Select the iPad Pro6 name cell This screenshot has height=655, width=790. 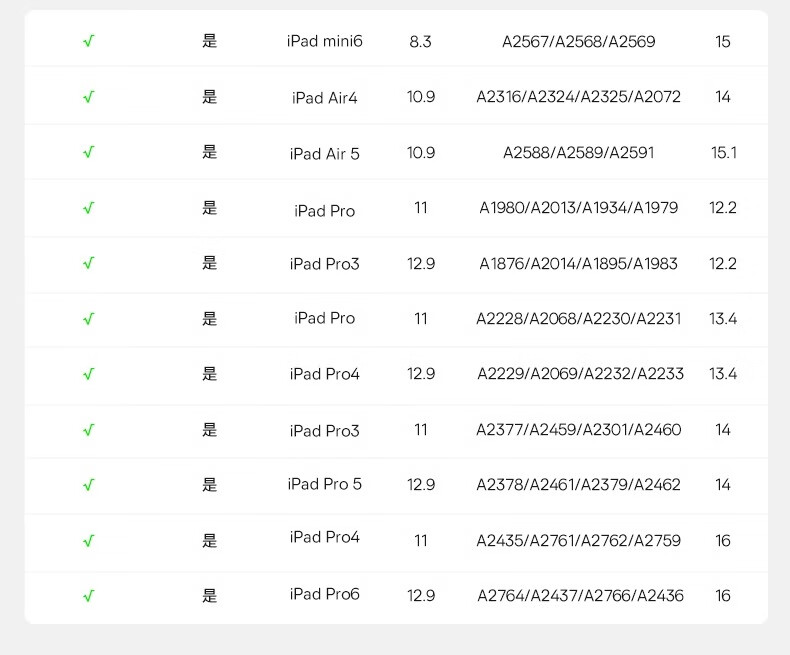pyautogui.click(x=324, y=594)
